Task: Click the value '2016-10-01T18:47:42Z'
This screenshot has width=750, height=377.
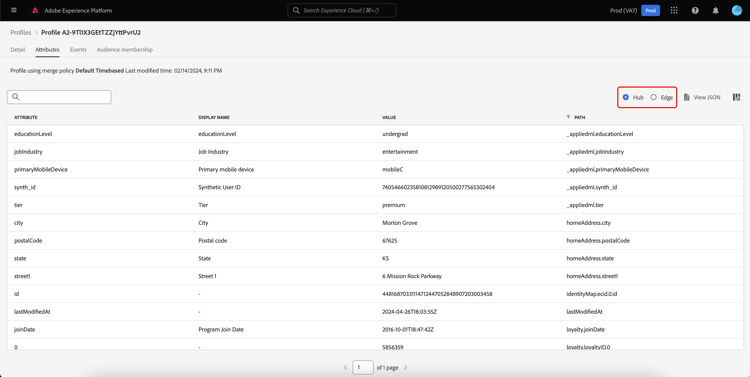Action: (x=409, y=330)
